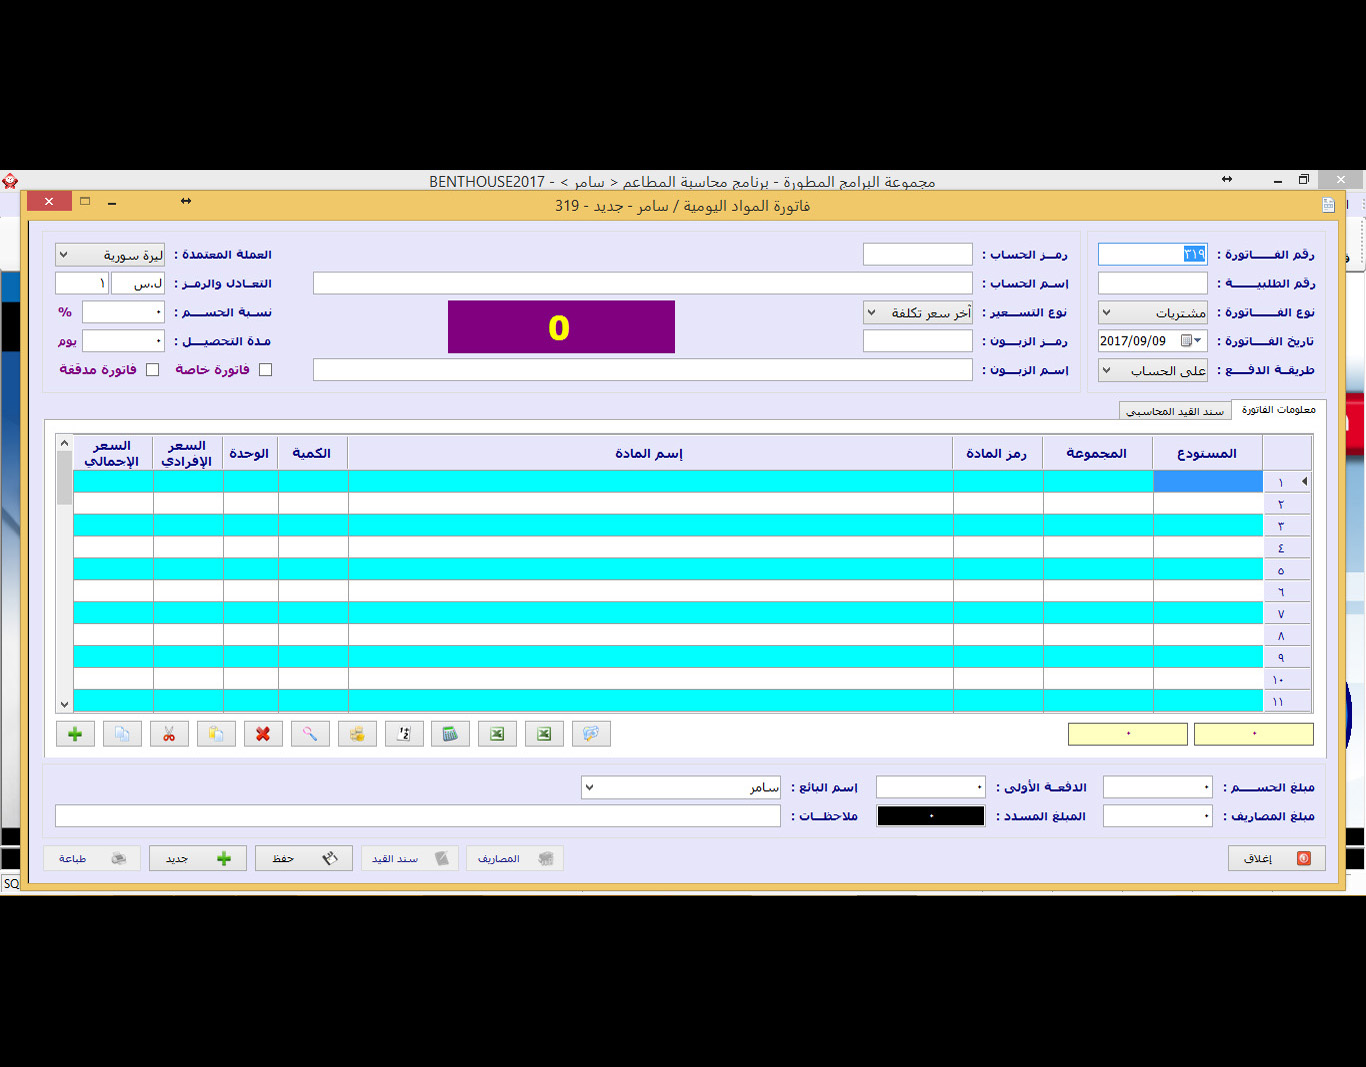Click the red X delete row icon
Viewport: 1366px width, 1067px height.
click(263, 734)
